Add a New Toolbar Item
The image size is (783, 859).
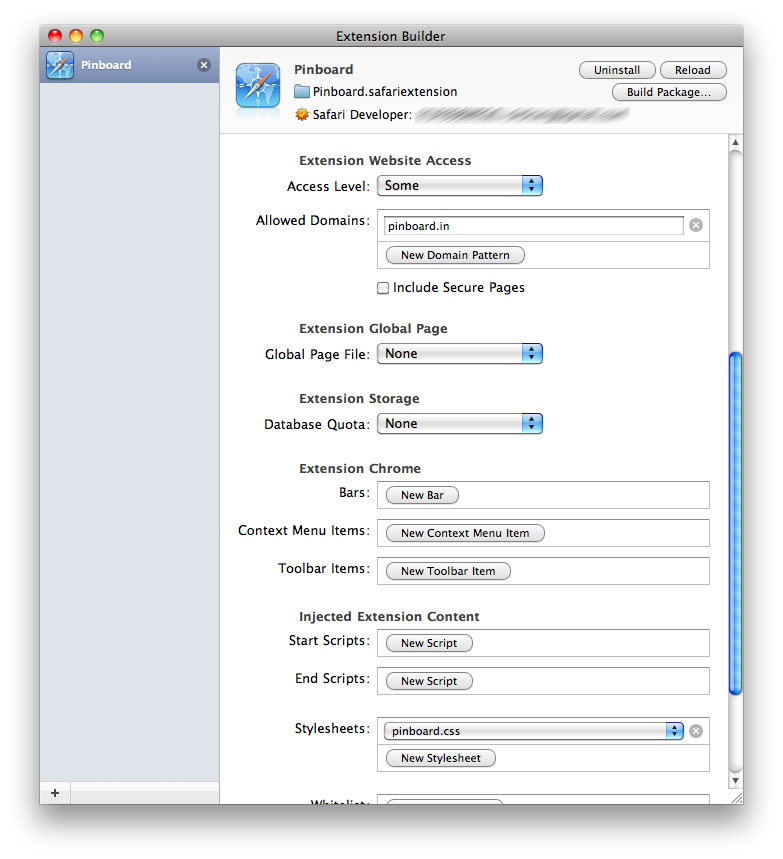click(448, 571)
